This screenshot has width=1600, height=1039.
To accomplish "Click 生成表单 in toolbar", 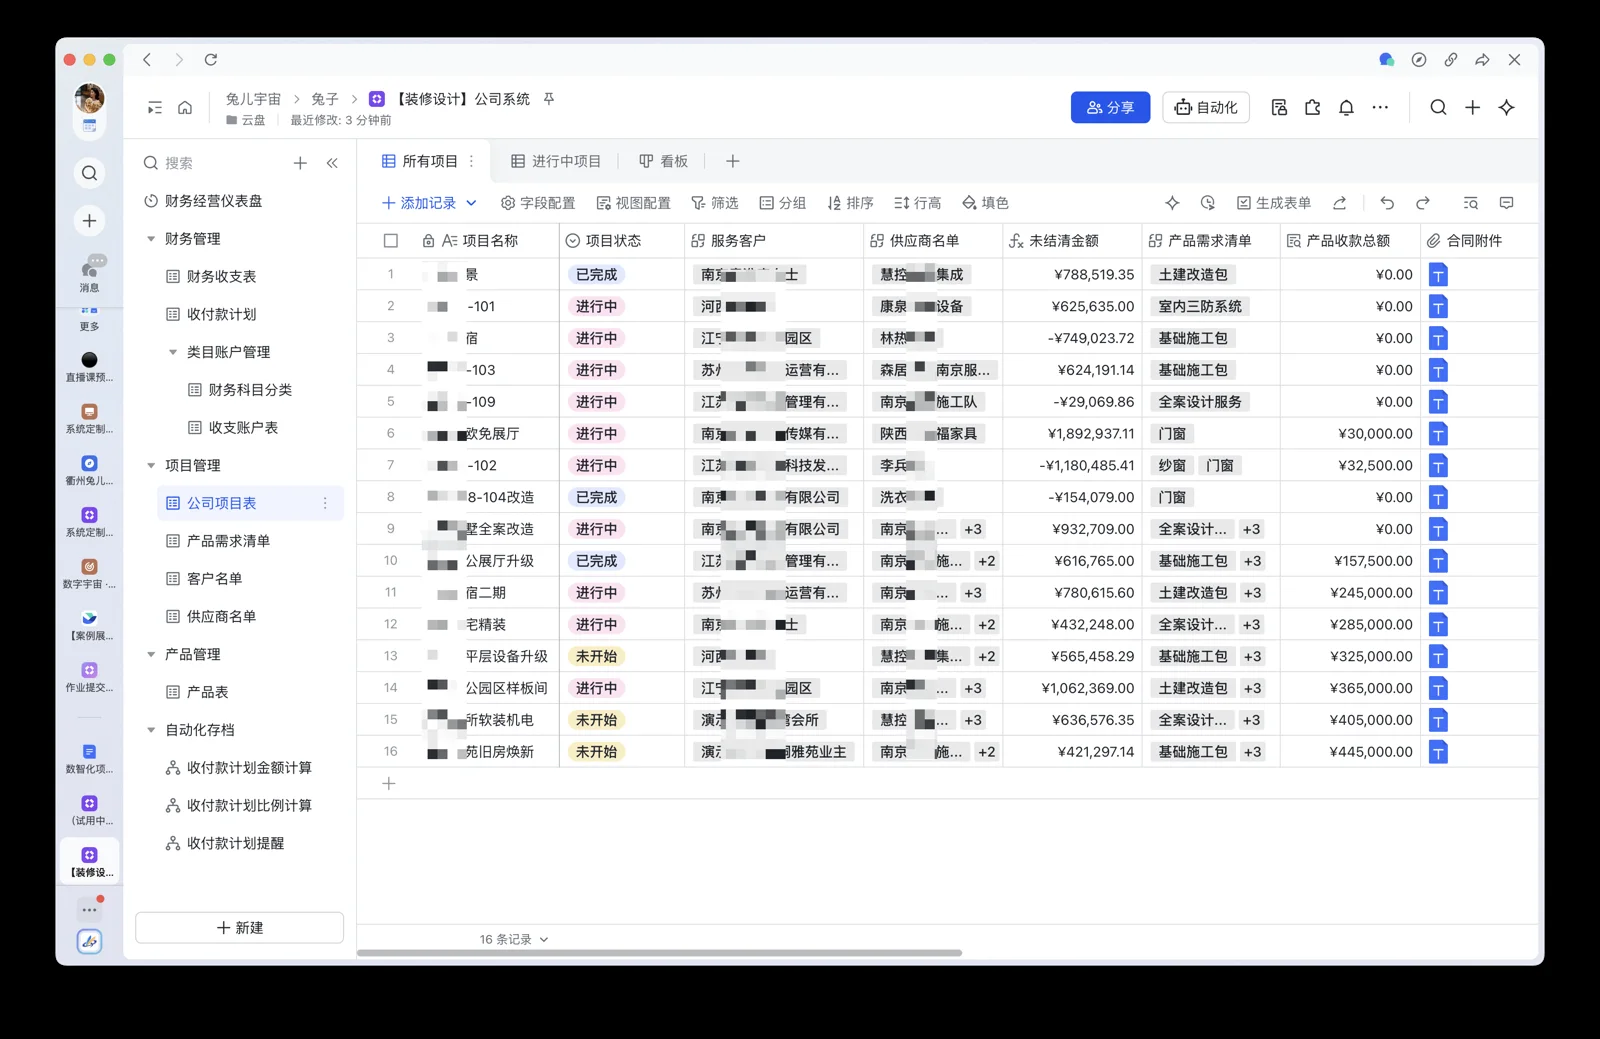I will click(1274, 203).
